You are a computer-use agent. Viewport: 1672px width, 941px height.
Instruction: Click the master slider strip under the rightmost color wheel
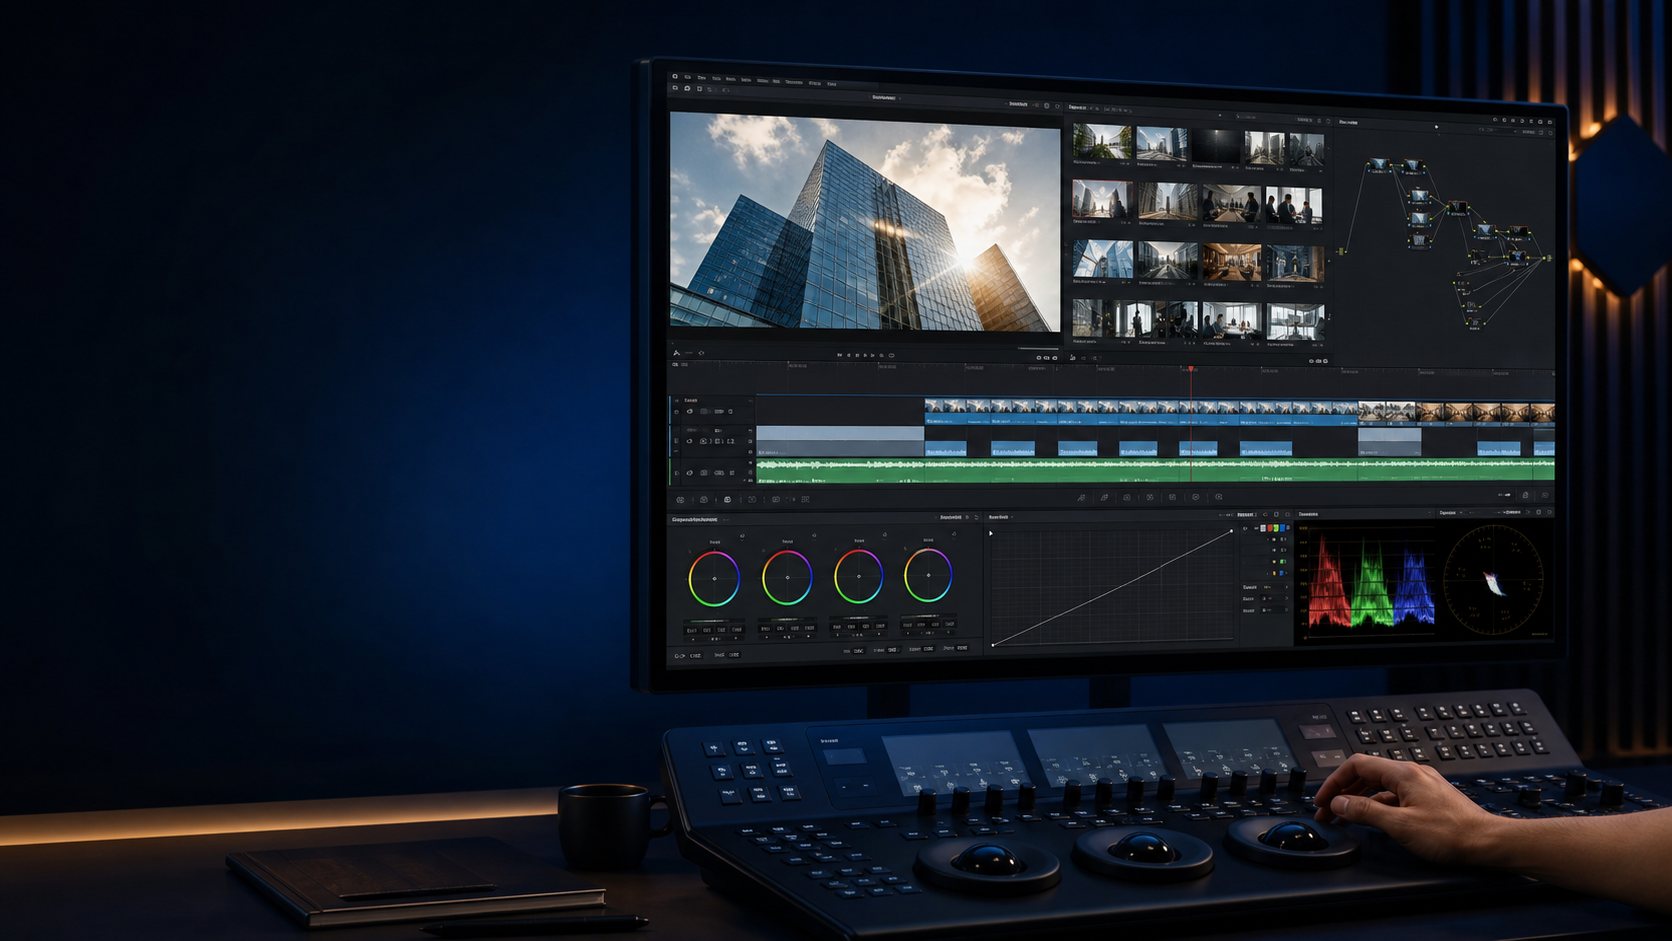coord(929,617)
